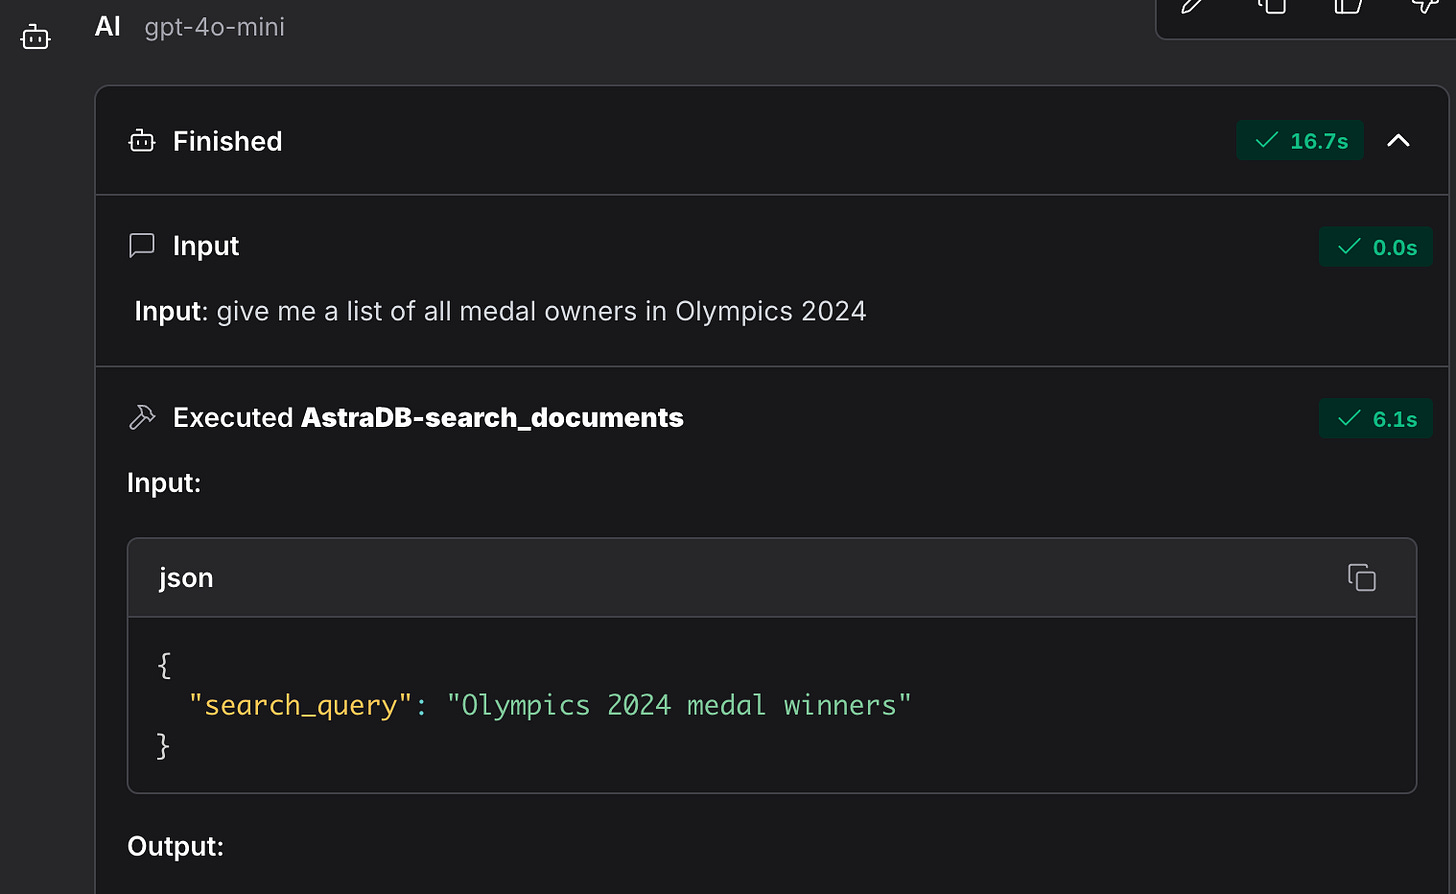Collapse the Finished execution panel

[1398, 141]
